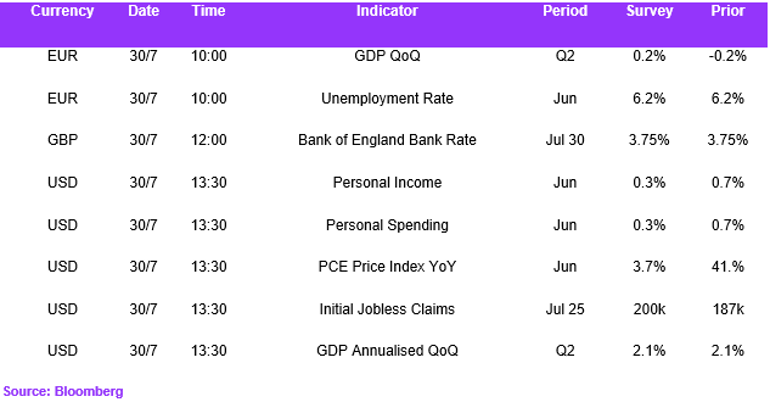Screen dimensions: 770x401
Task: Click the Unemployment Rate indicator
Action: pyautogui.click(x=387, y=98)
